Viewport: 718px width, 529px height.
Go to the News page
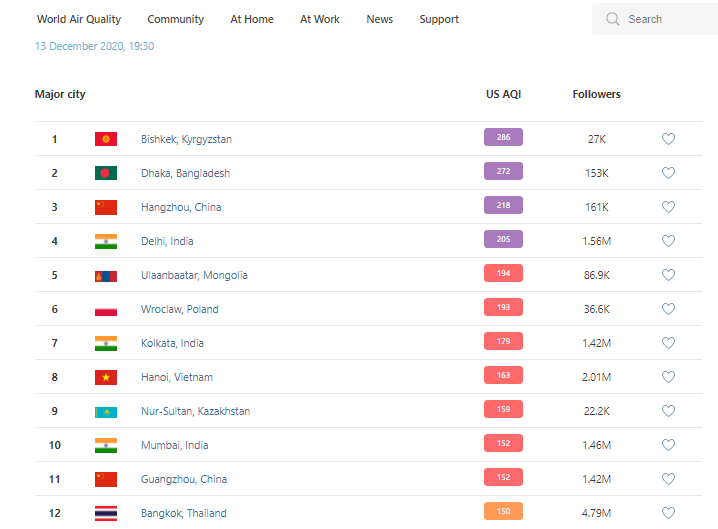(x=379, y=19)
